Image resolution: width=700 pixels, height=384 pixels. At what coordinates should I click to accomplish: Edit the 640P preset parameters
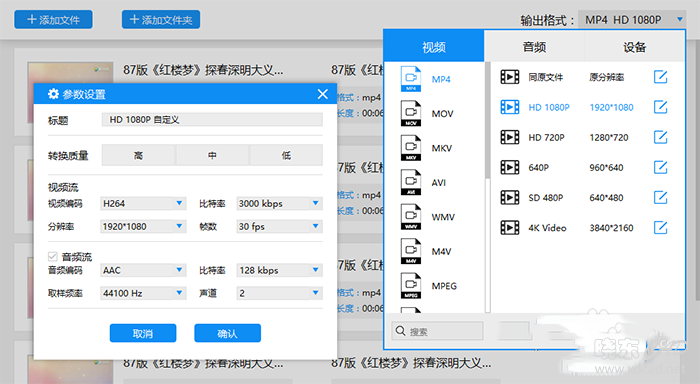[660, 167]
